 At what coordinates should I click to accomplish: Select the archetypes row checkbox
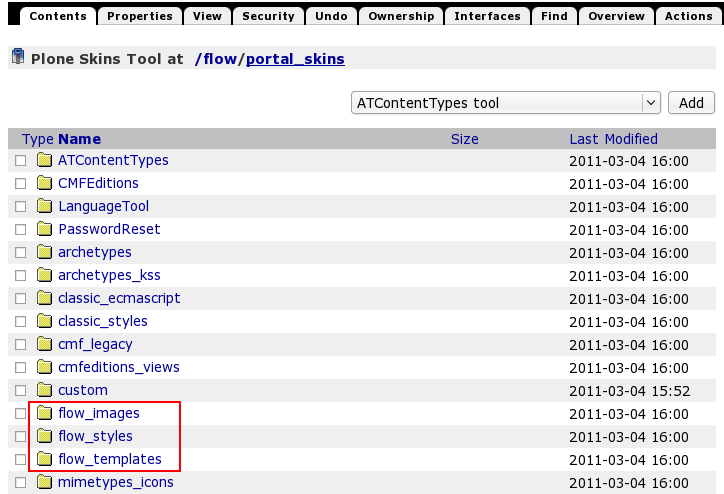pyautogui.click(x=20, y=253)
